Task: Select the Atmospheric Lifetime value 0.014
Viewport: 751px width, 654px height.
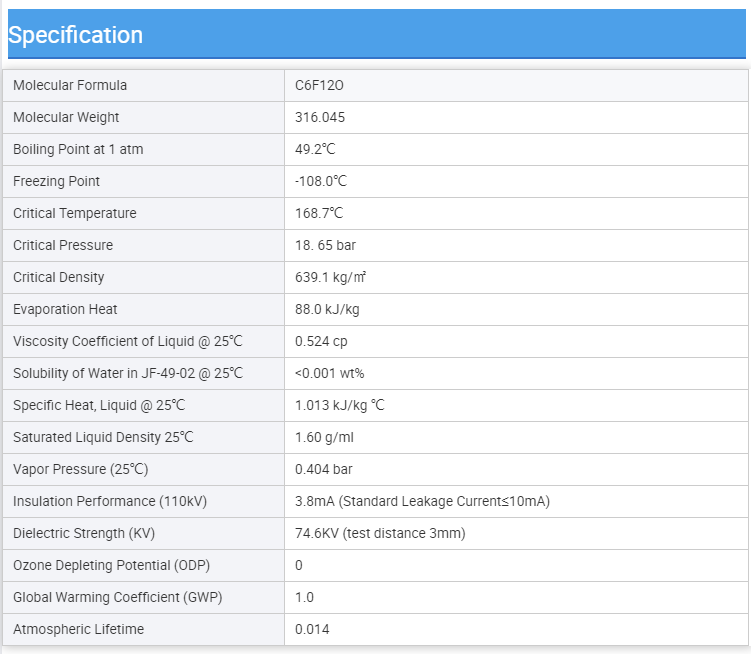Action: (x=312, y=630)
